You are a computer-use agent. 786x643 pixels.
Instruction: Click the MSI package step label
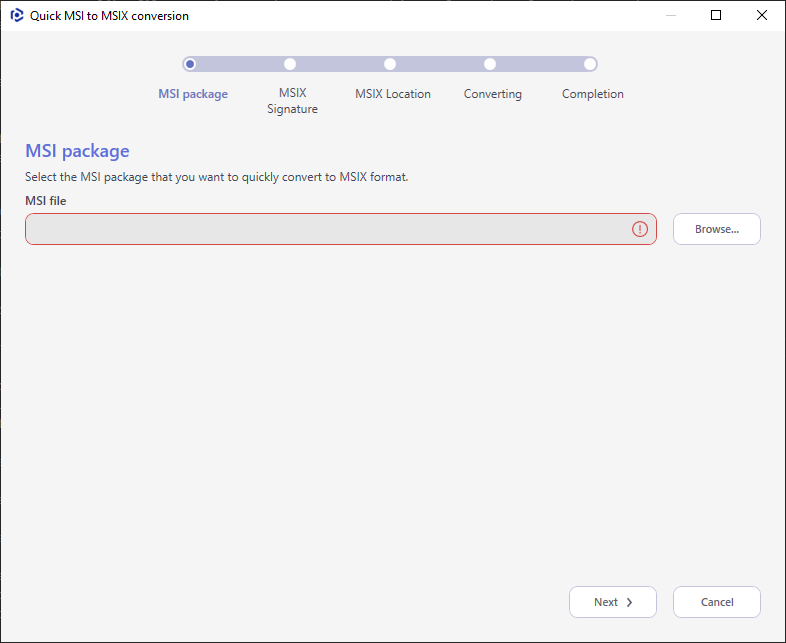(x=193, y=94)
